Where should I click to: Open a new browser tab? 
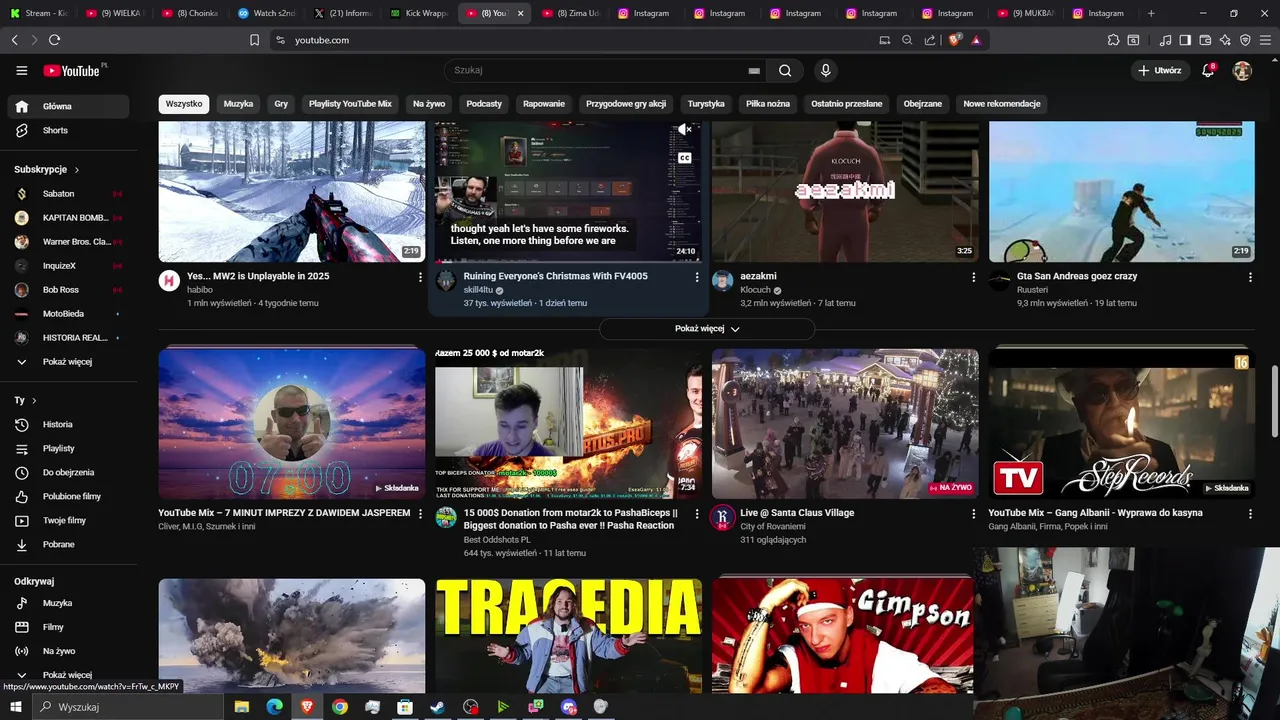pos(1151,13)
